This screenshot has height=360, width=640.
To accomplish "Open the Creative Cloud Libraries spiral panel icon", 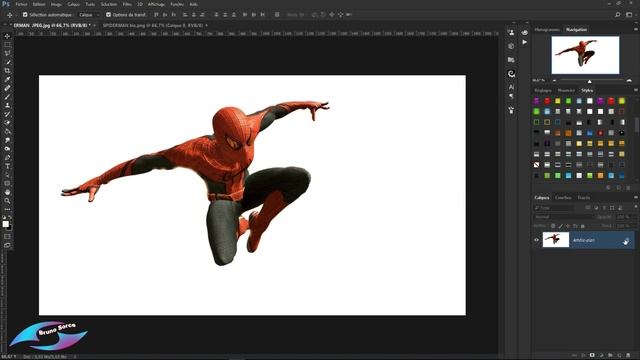I will click(x=511, y=74).
